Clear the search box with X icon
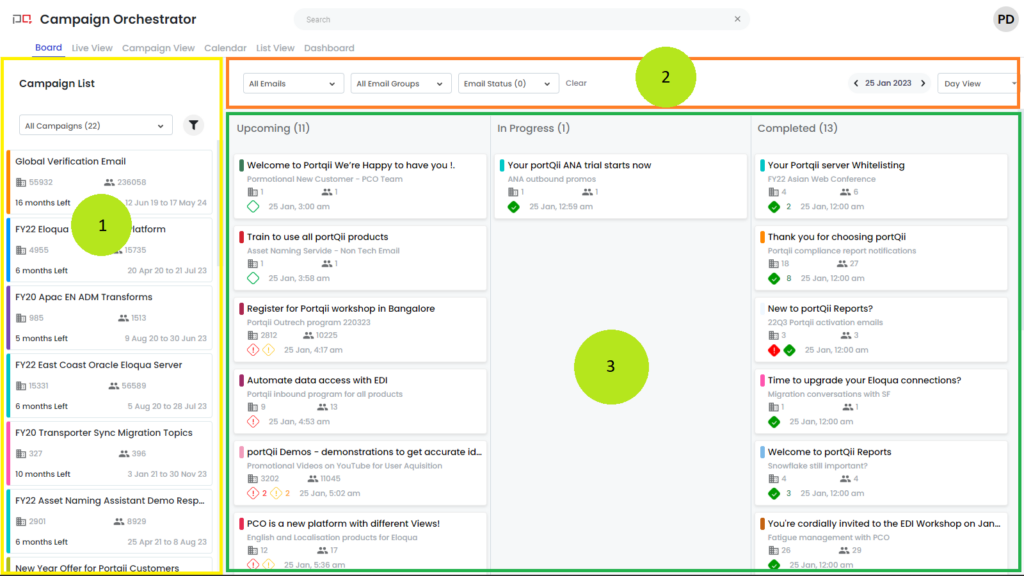 click(x=737, y=19)
